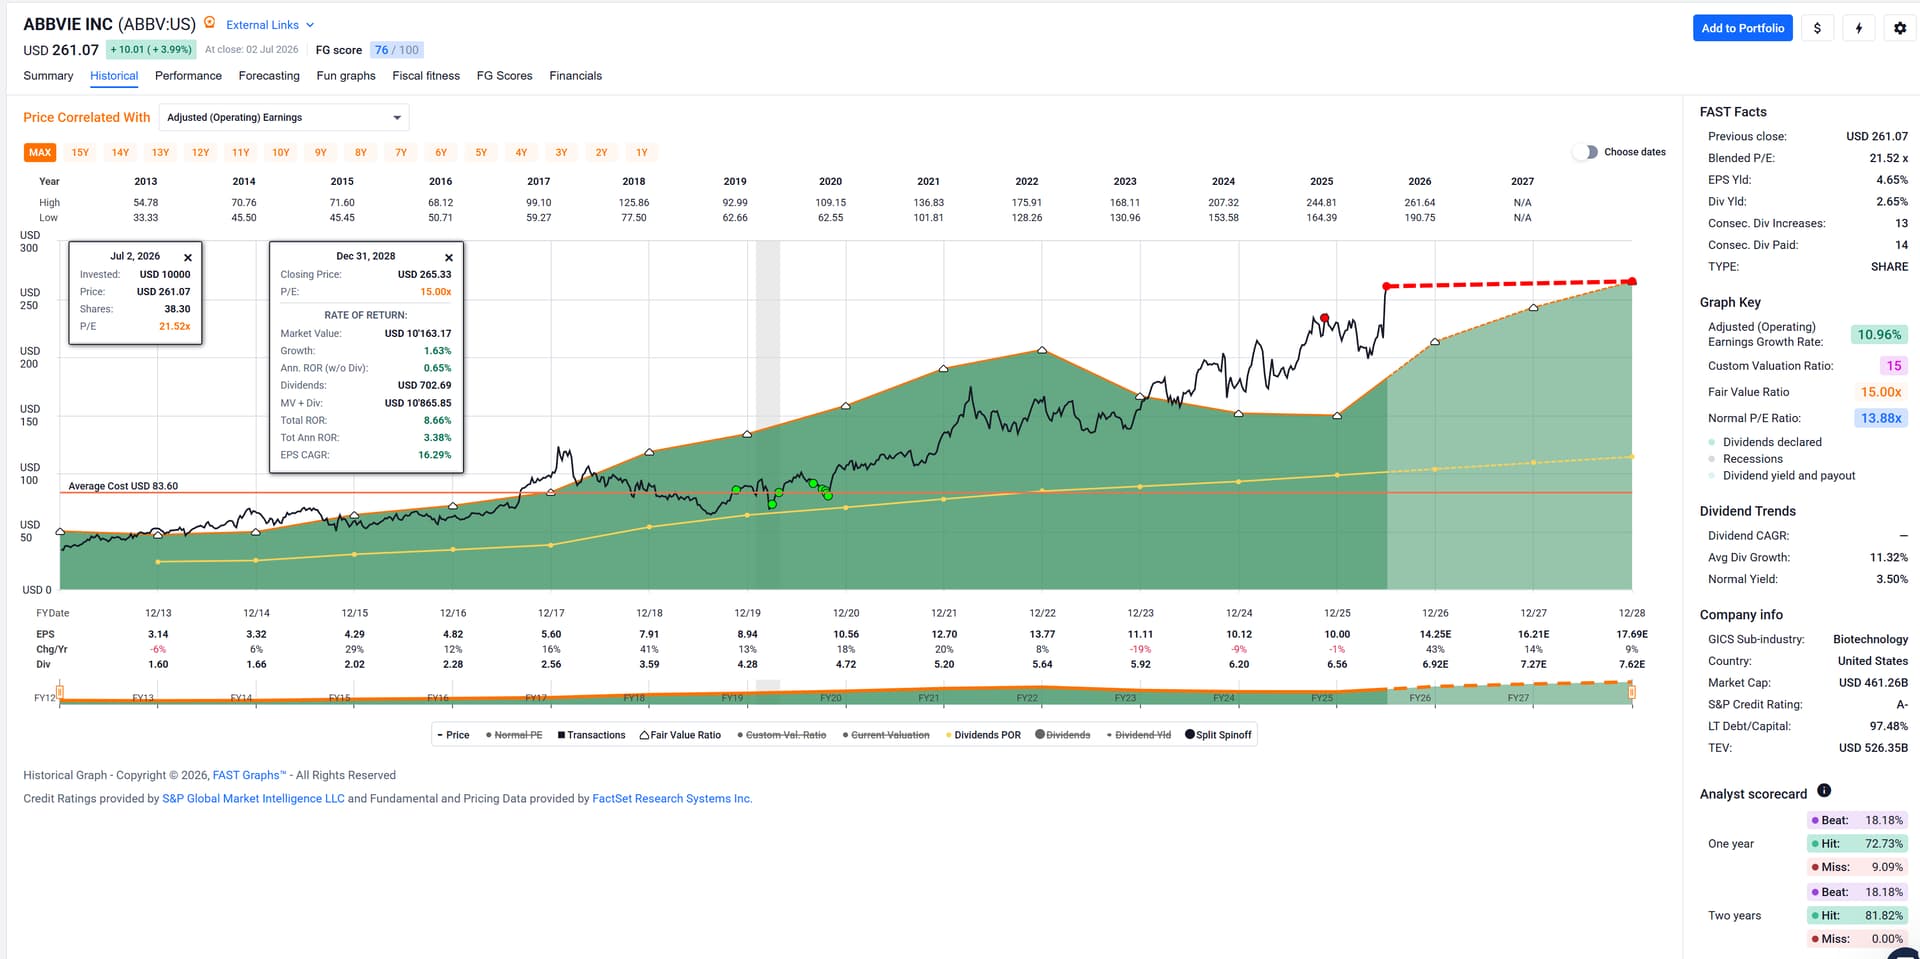
Task: Select the Historical tab
Action: (114, 76)
